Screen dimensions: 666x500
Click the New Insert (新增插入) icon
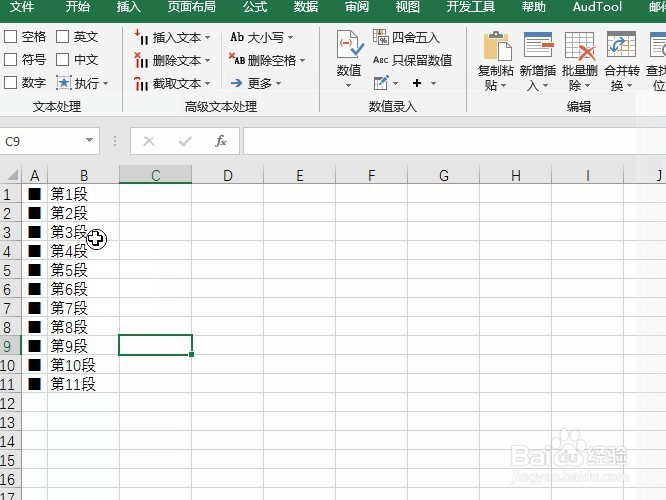[539, 45]
